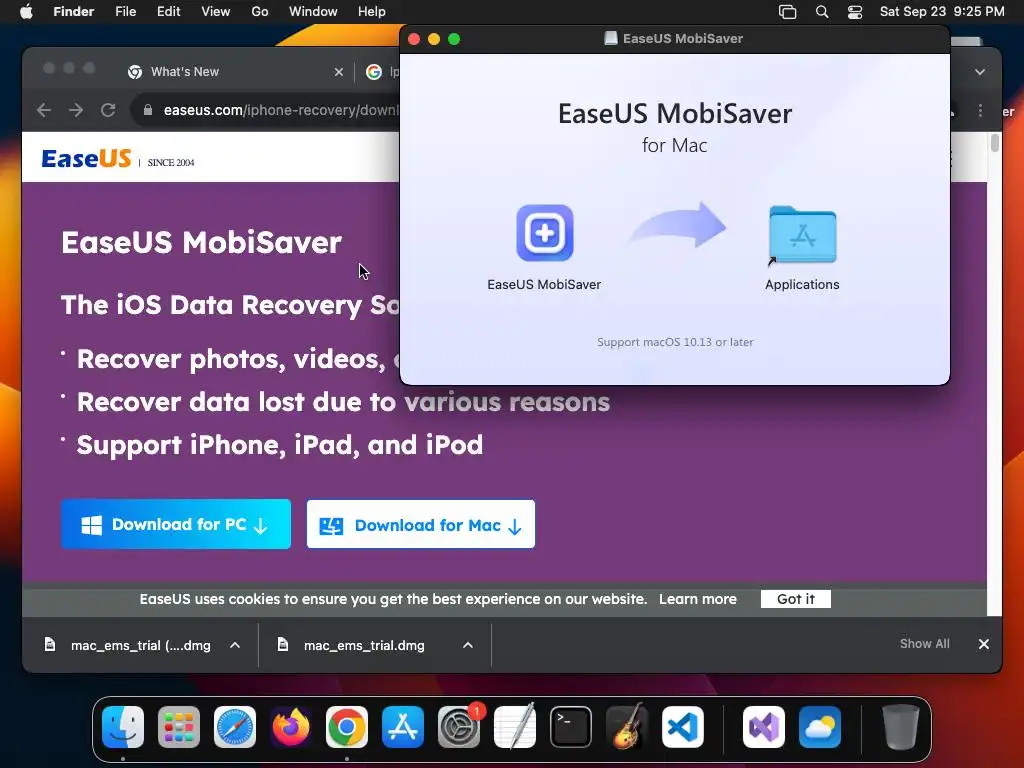Reload the Chrome page

(x=108, y=110)
